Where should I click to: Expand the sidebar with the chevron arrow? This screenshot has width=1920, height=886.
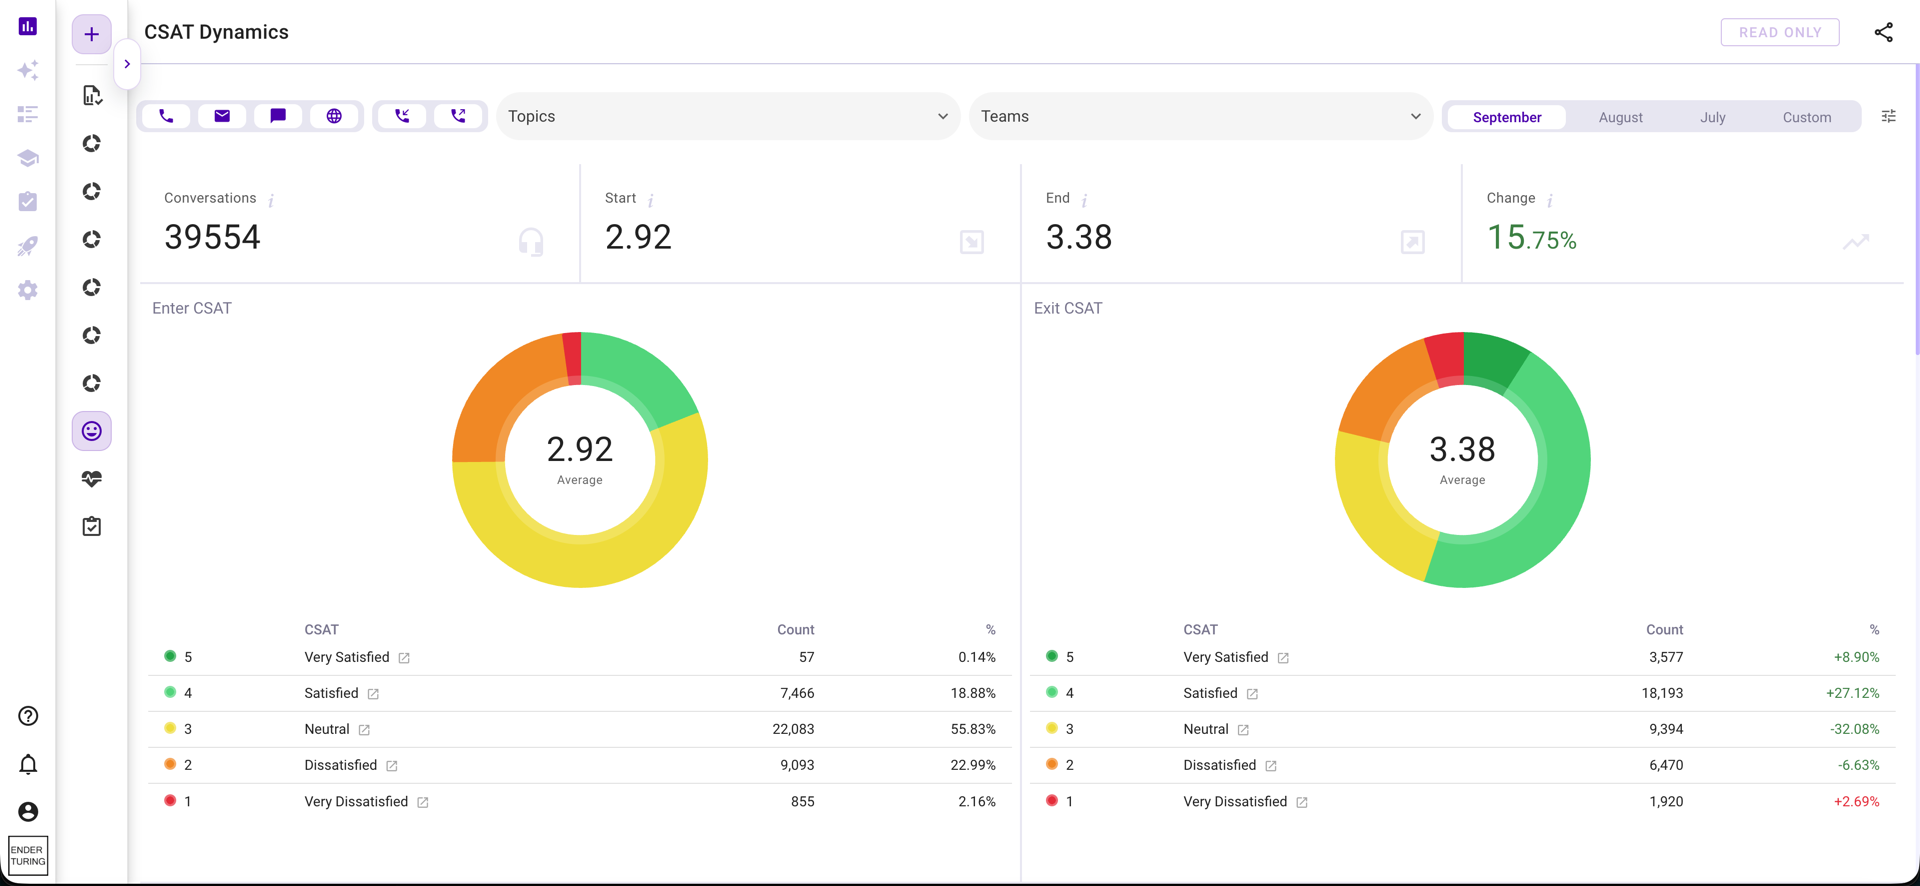127,64
